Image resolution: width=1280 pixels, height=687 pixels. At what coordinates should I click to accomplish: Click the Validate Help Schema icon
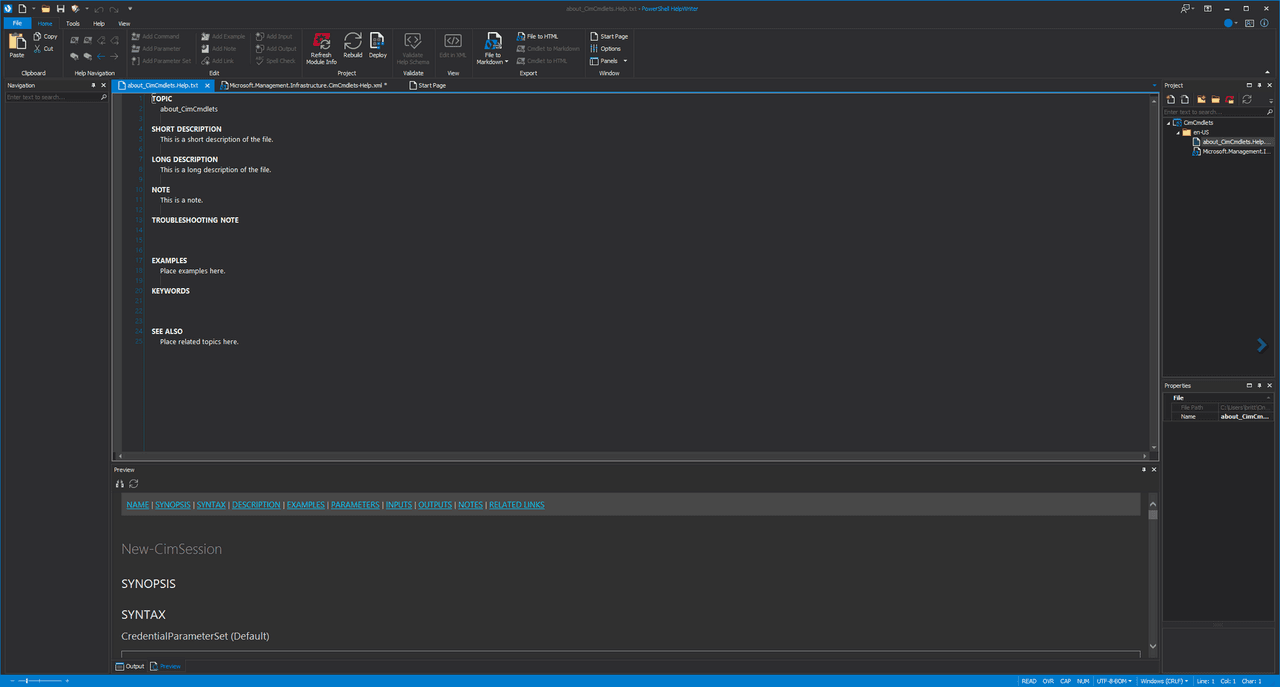coord(413,41)
